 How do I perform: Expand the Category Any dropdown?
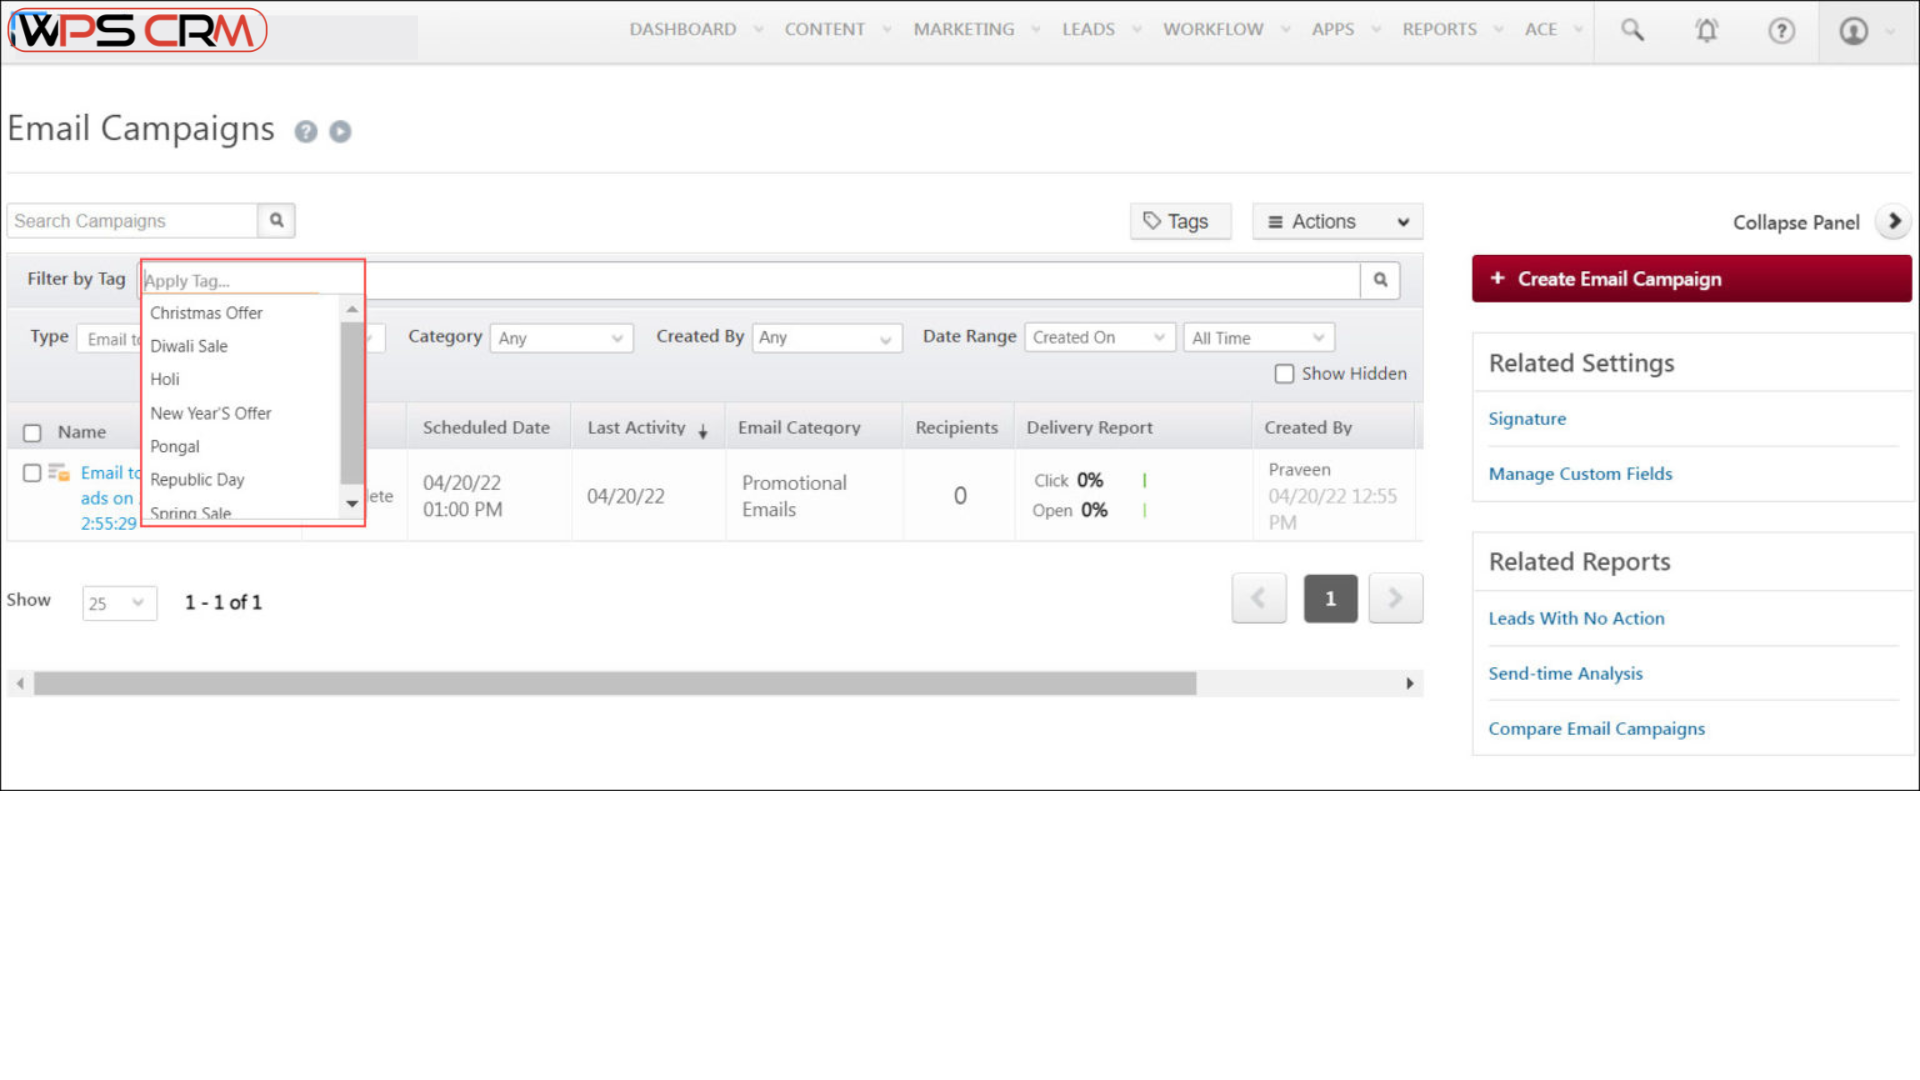561,338
